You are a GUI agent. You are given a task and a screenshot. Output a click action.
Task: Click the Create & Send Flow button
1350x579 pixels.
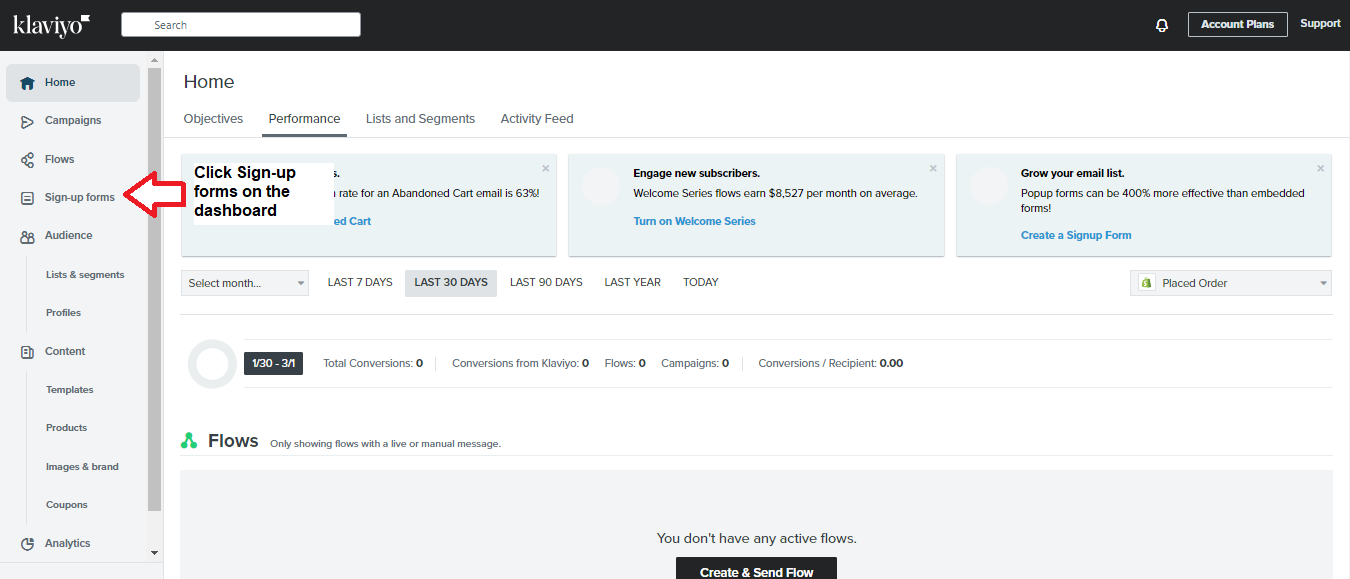tap(756, 569)
